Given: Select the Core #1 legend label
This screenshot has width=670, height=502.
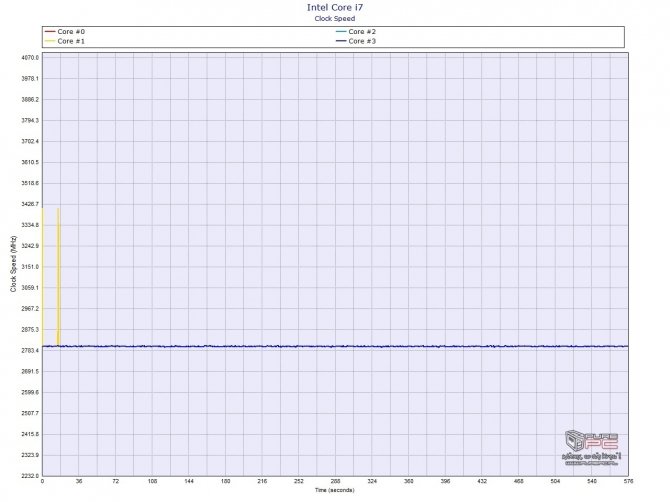Looking at the screenshot, I should 71,41.
